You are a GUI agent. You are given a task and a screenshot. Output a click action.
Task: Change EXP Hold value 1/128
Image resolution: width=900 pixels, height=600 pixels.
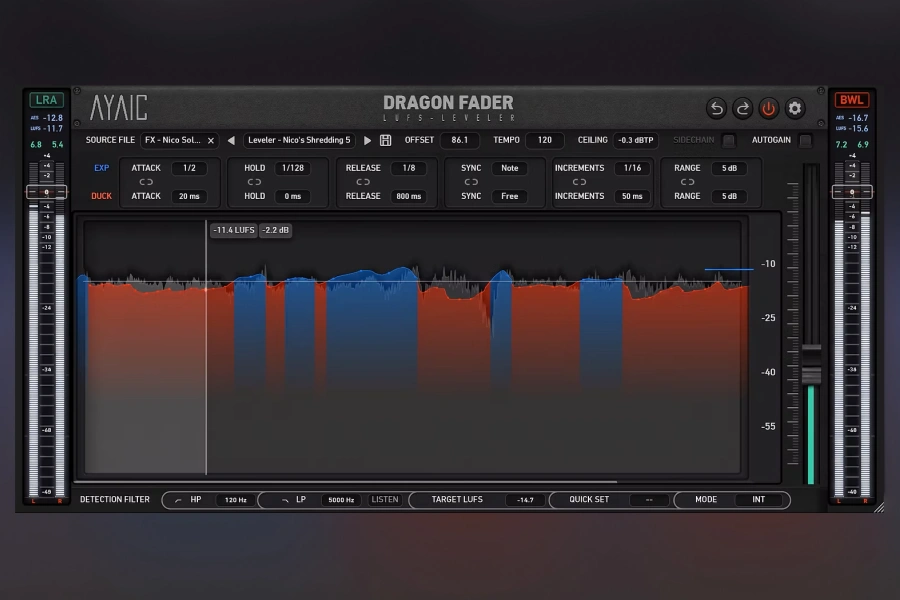pos(293,168)
